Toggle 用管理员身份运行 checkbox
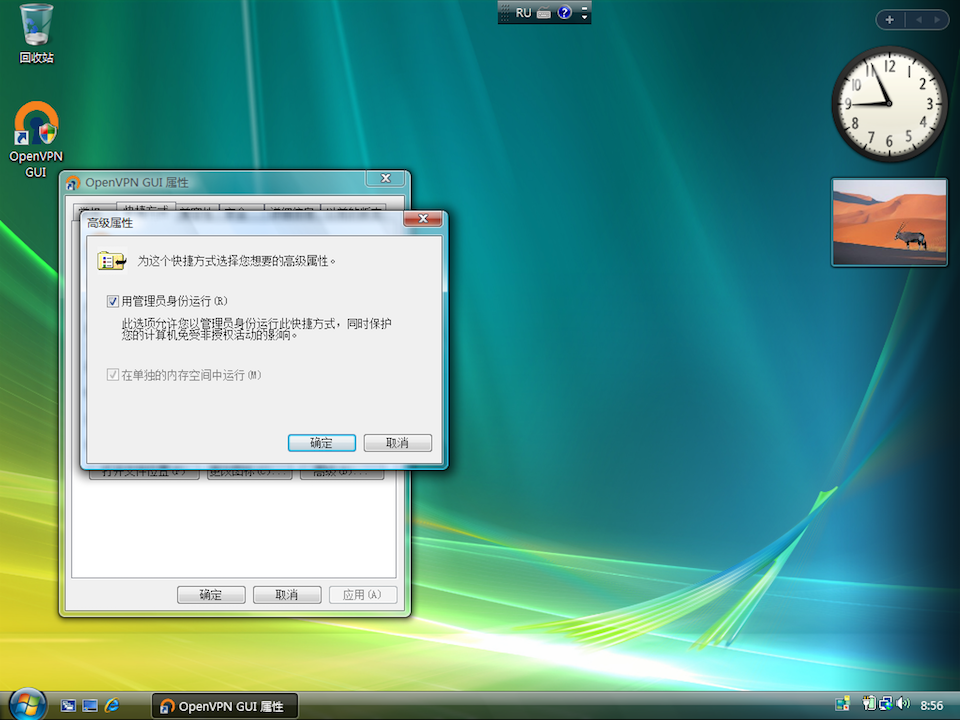The image size is (960, 720). (113, 301)
